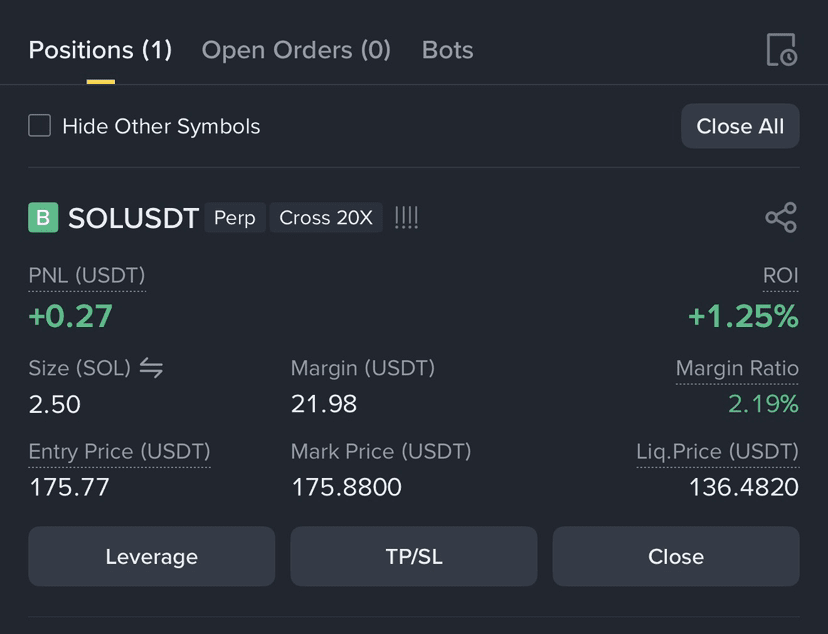Click the Close All button

[x=740, y=126]
